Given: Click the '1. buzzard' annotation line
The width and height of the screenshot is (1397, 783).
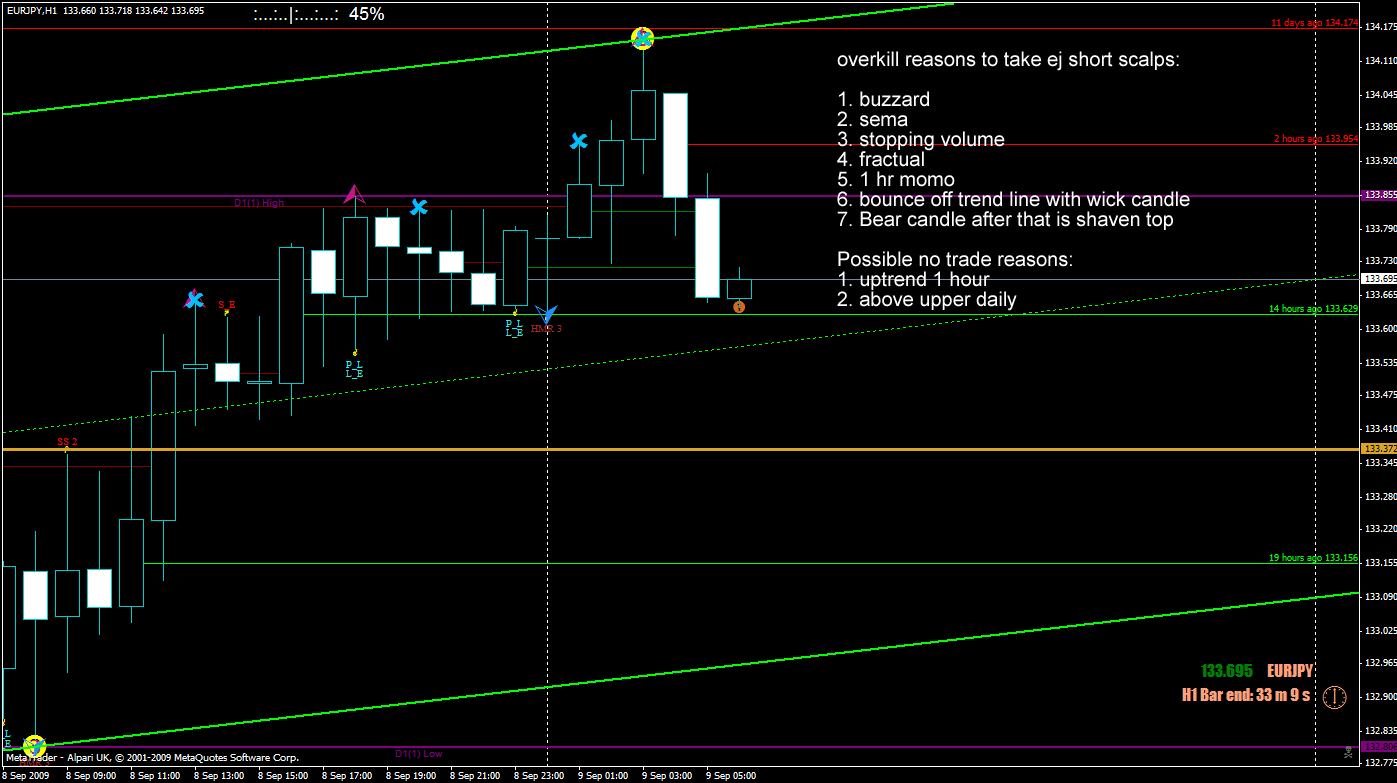Looking at the screenshot, I should 883,99.
